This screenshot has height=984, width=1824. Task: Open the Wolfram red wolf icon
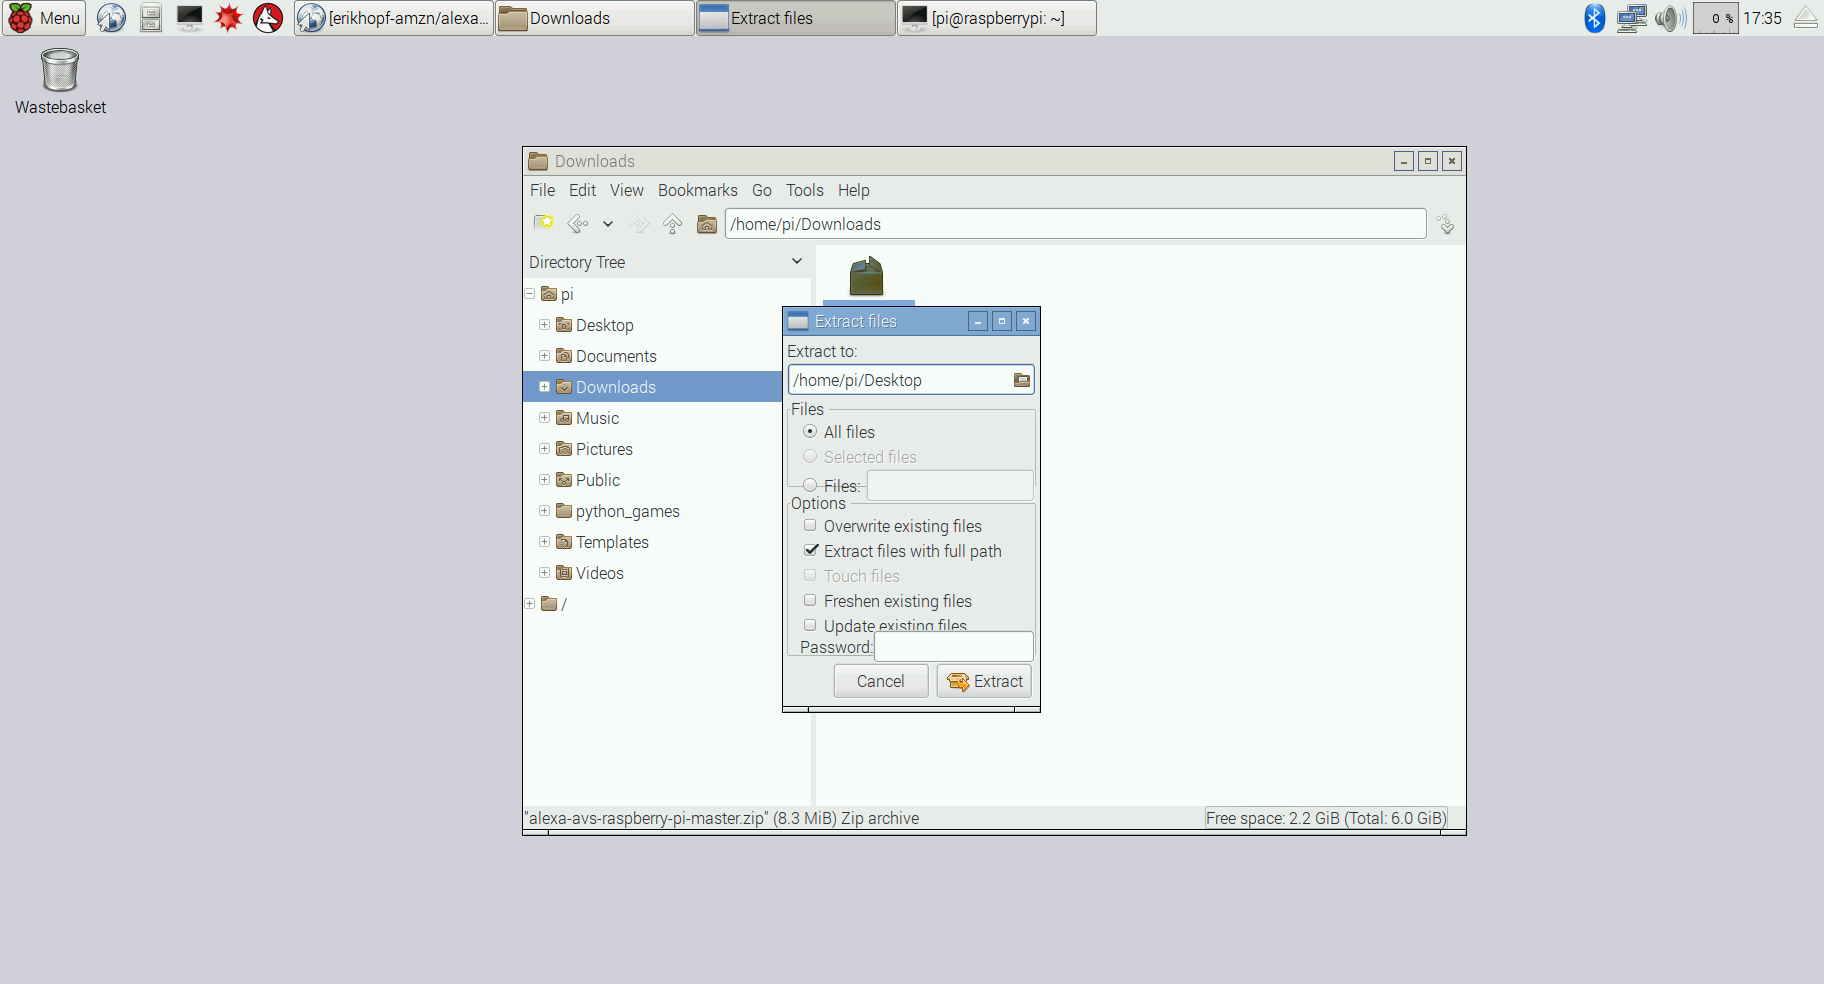pos(268,18)
